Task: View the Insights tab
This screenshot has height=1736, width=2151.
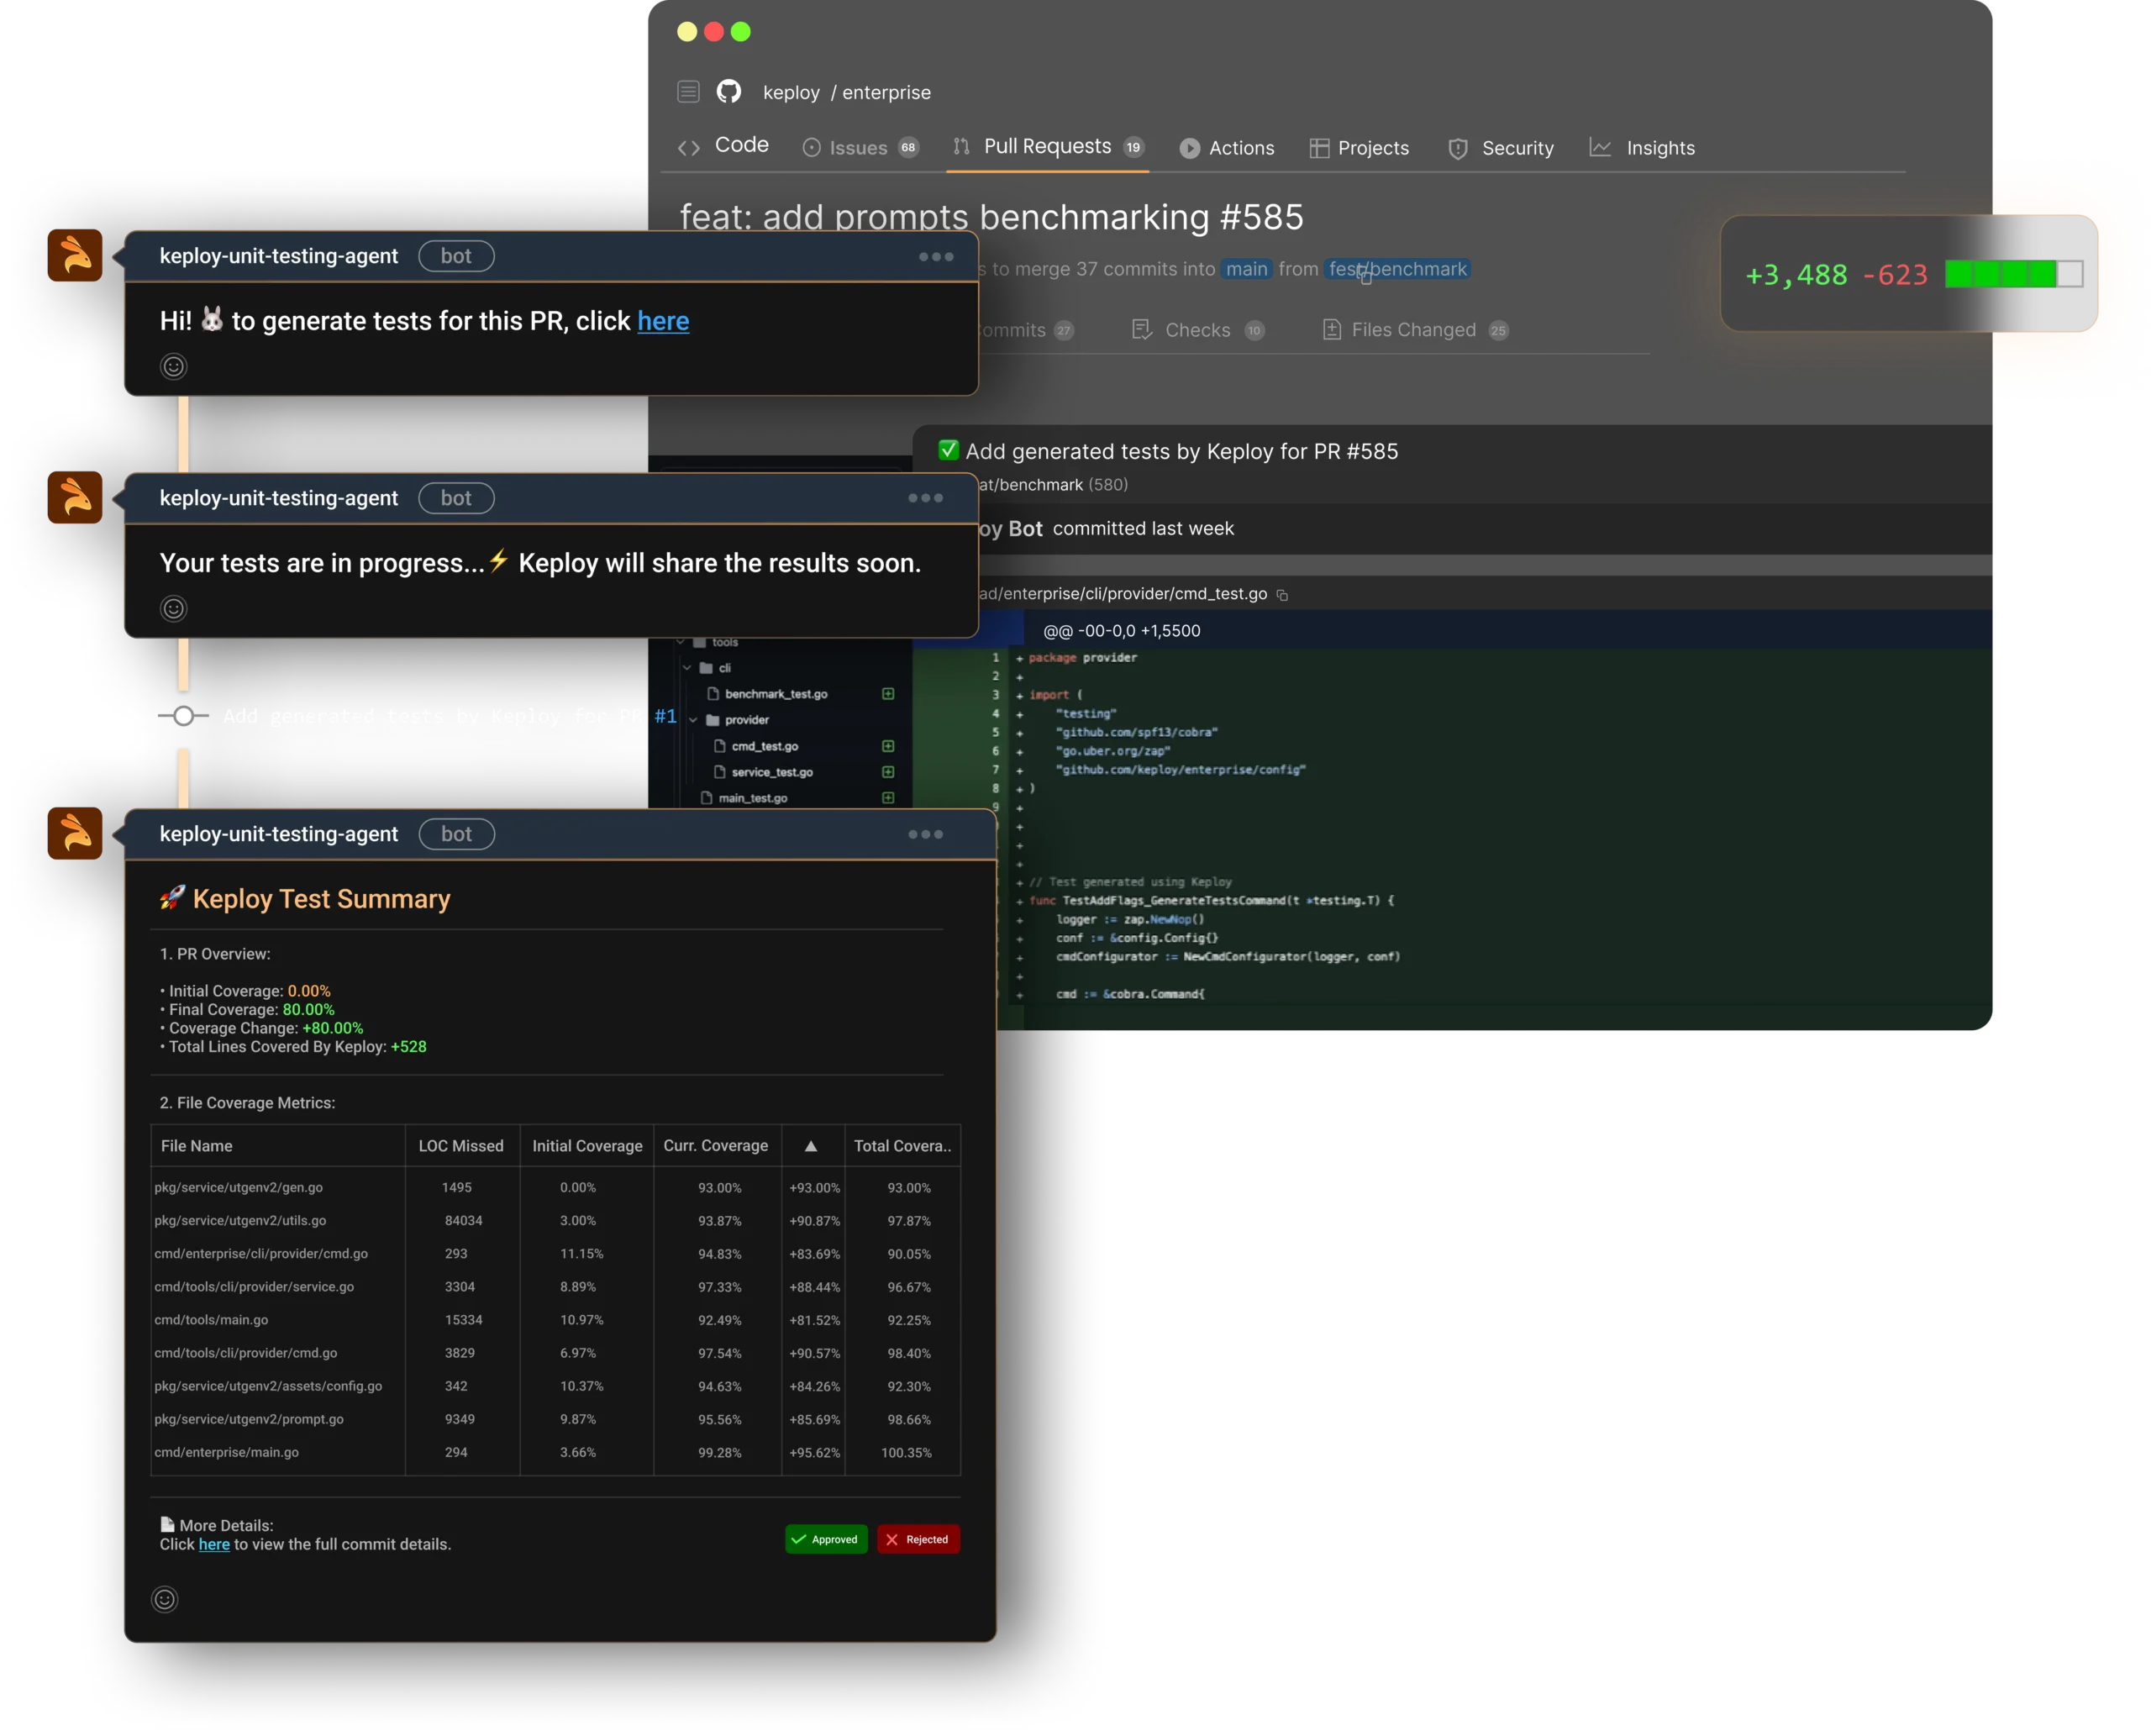Action: pyautogui.click(x=1643, y=148)
